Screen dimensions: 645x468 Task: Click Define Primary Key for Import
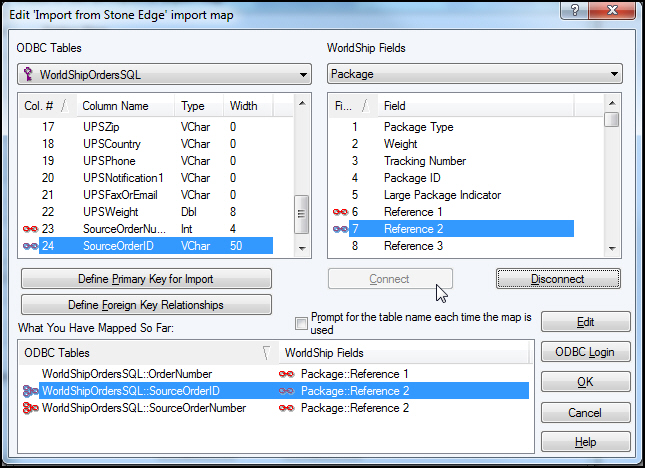click(x=146, y=279)
